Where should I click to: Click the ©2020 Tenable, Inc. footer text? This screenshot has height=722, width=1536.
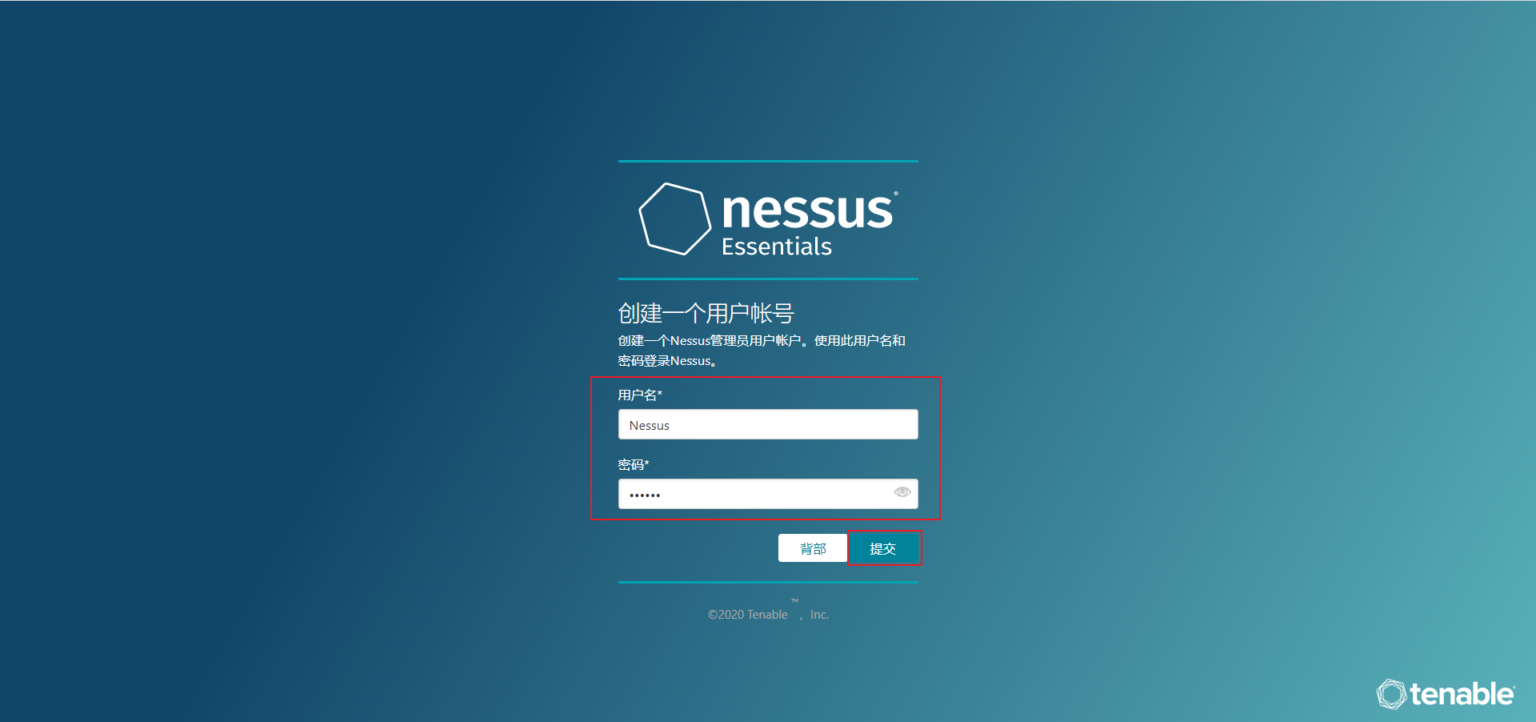(768, 615)
